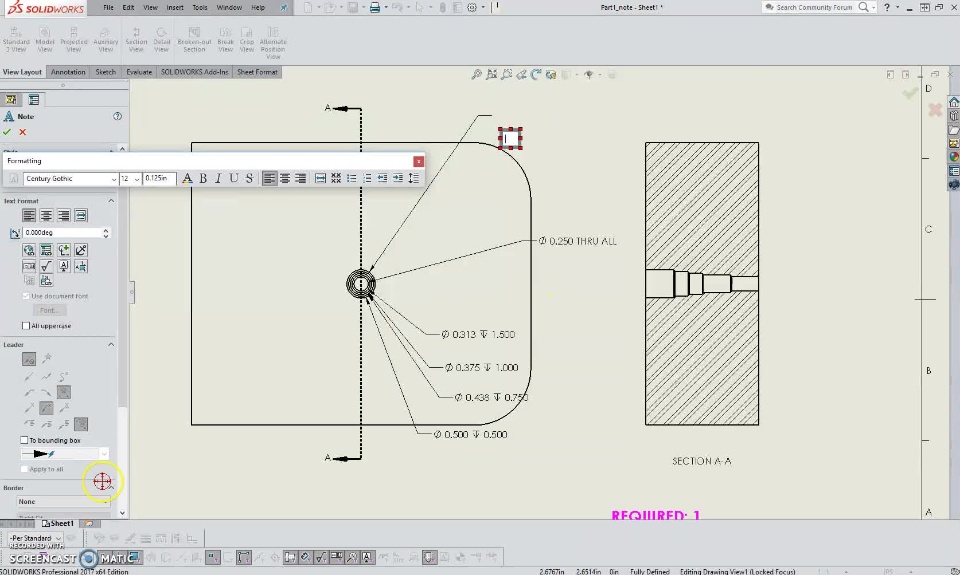Click Link to Property icon
This screenshot has height=575, width=960.
[x=46, y=250]
